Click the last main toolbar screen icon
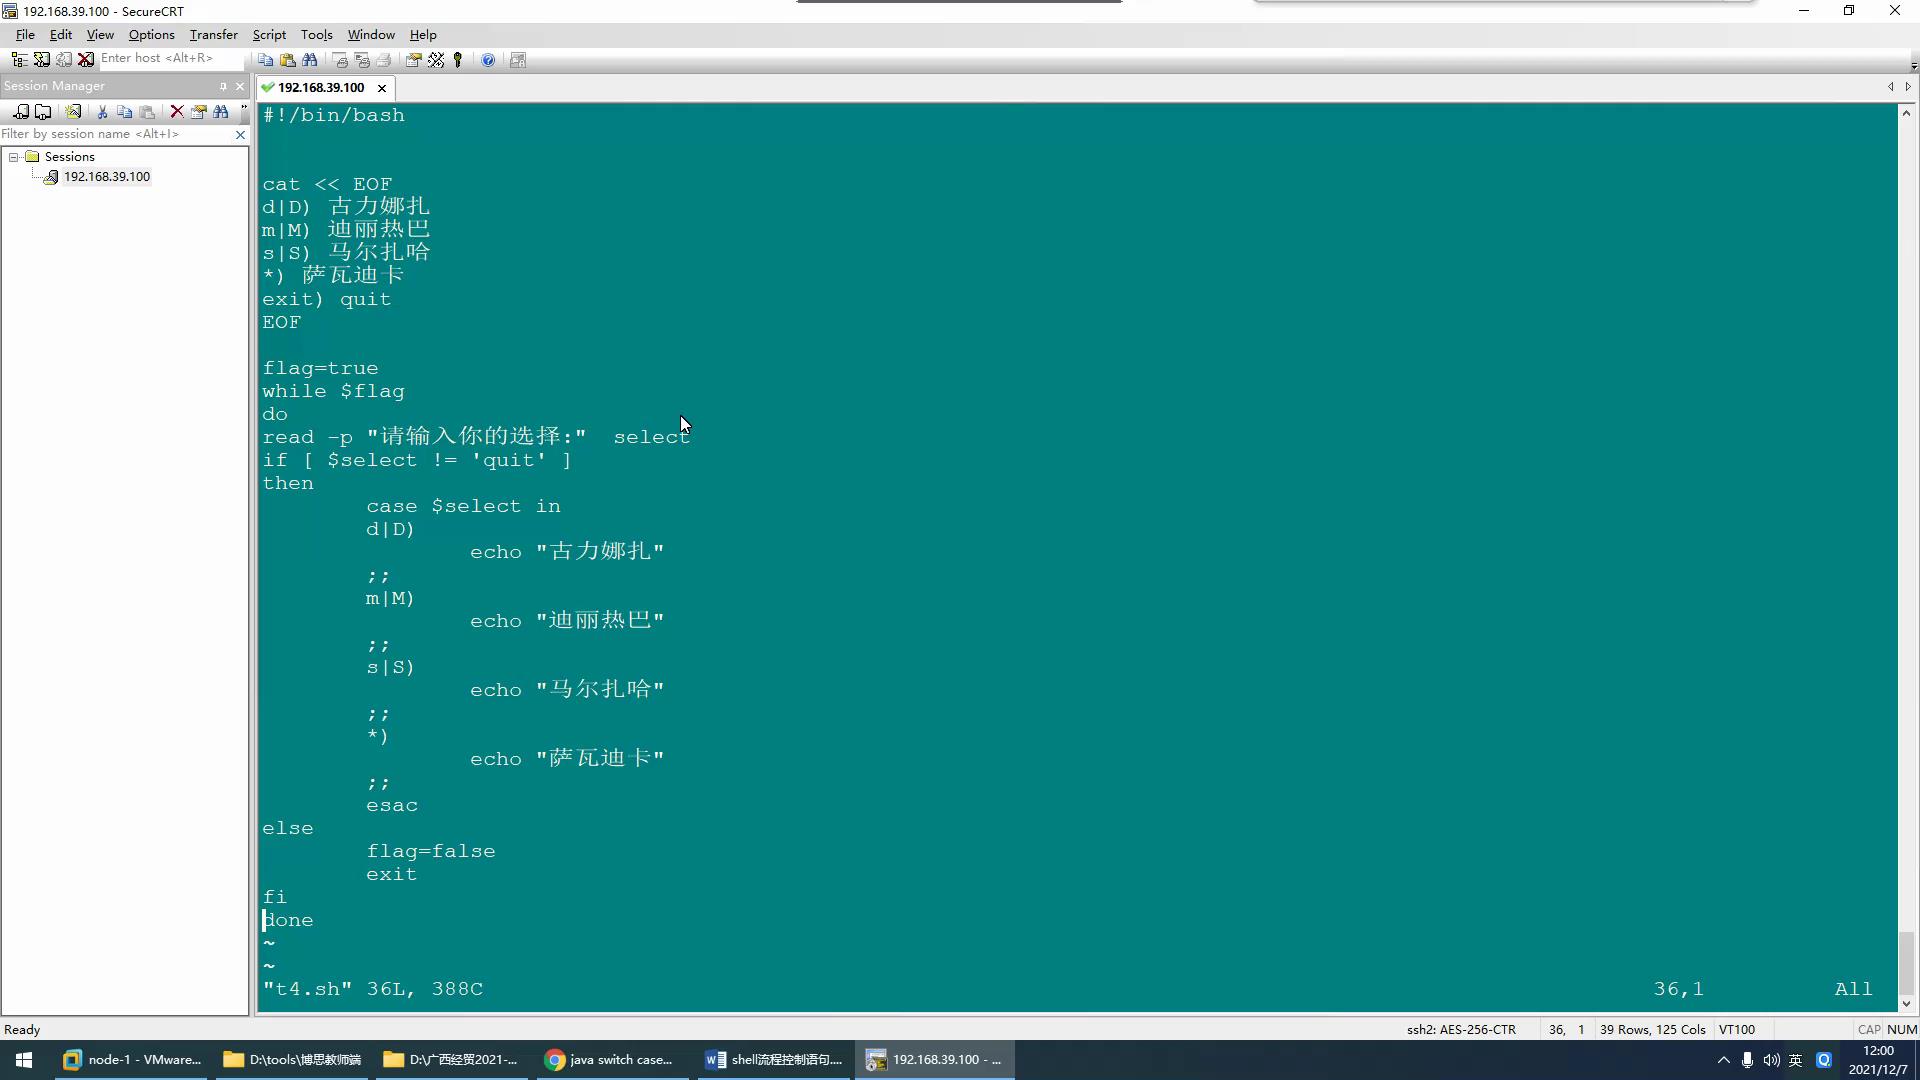 (x=518, y=60)
